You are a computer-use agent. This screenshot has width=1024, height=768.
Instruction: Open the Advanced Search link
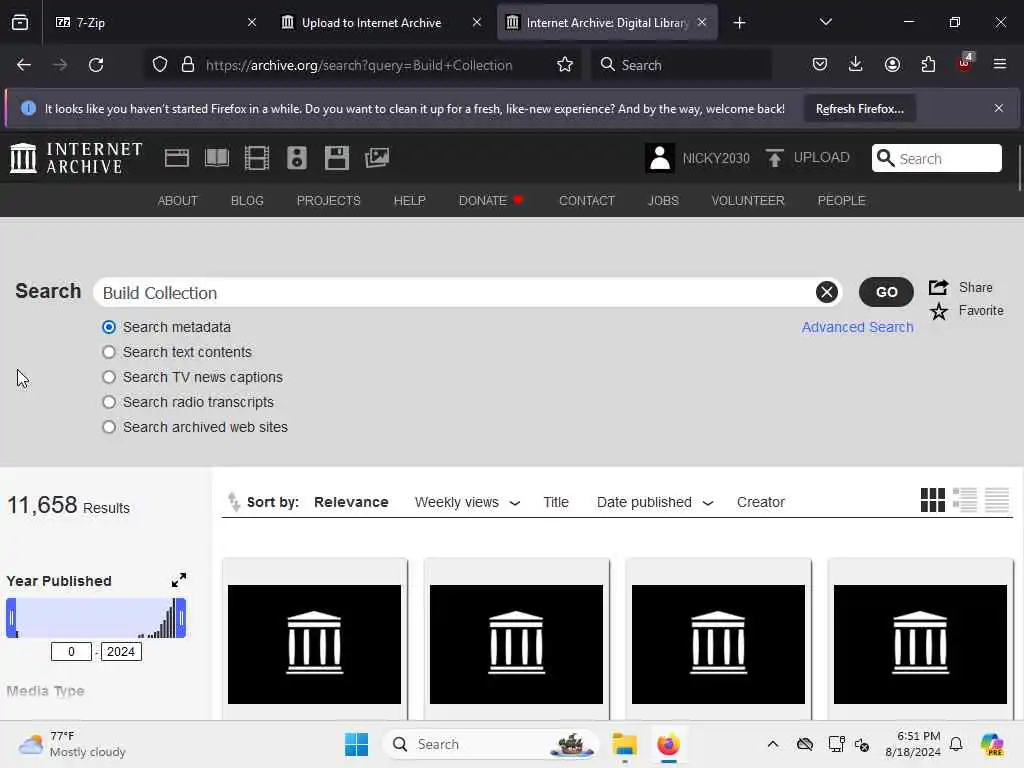point(857,327)
